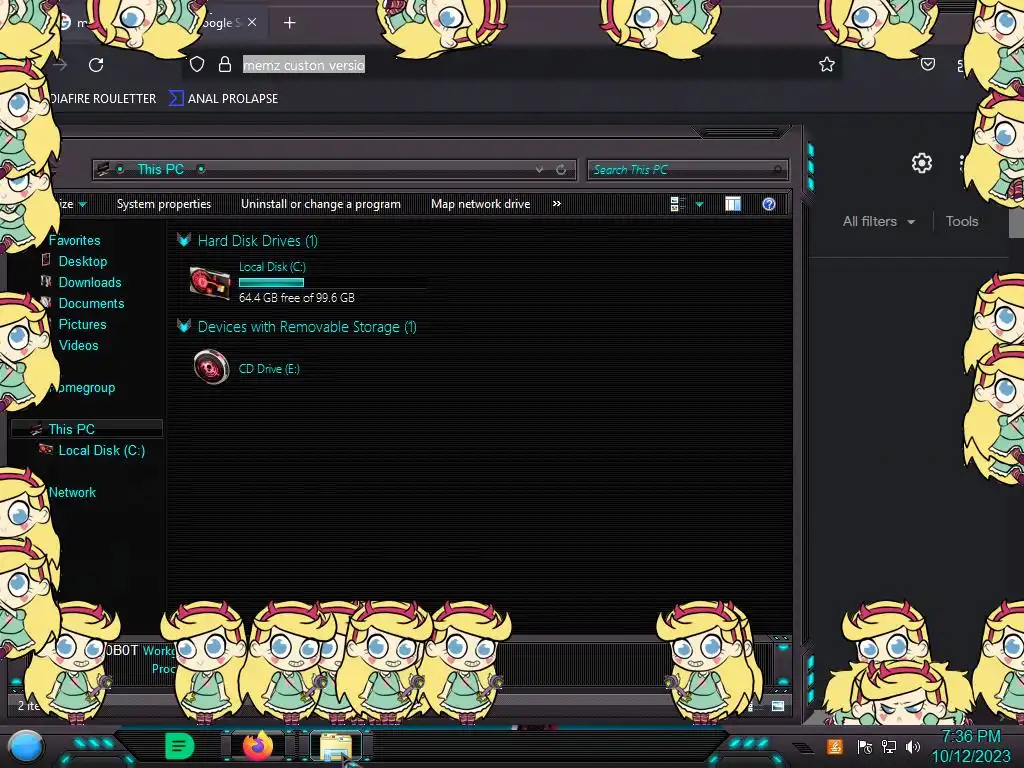1024x768 pixels.
Task: Open Organize menu dropdown arrow
Action: click(82, 204)
